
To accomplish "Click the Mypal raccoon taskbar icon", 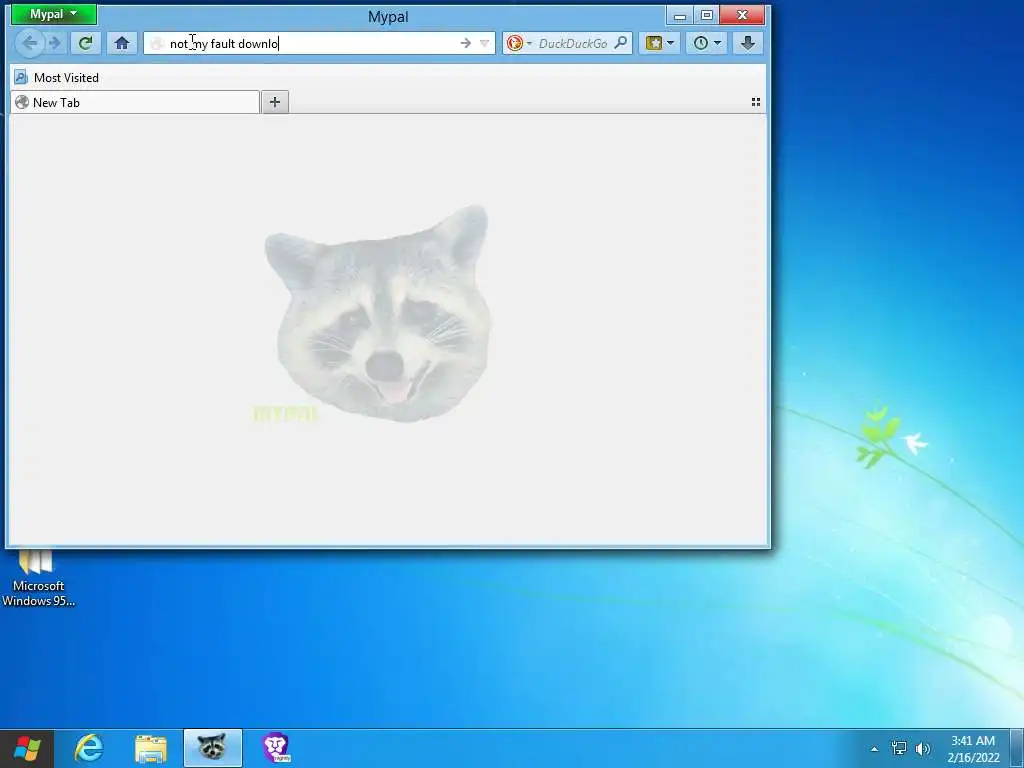I will (212, 748).
